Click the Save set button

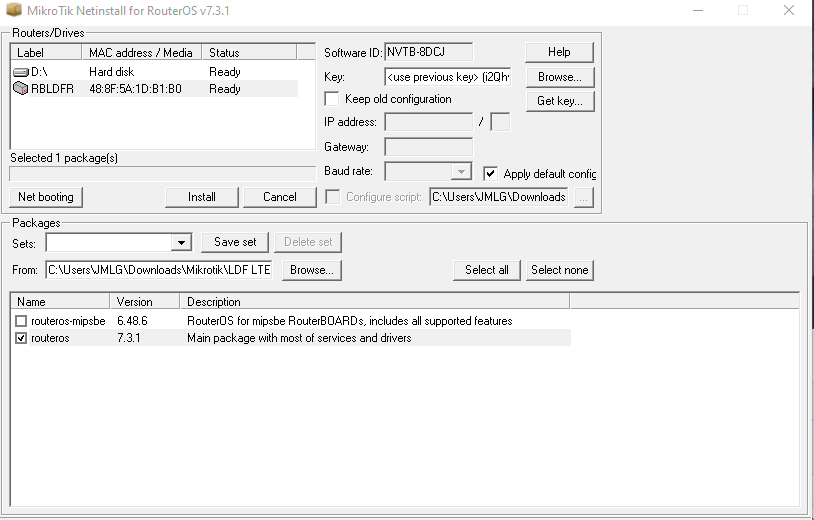pos(235,242)
